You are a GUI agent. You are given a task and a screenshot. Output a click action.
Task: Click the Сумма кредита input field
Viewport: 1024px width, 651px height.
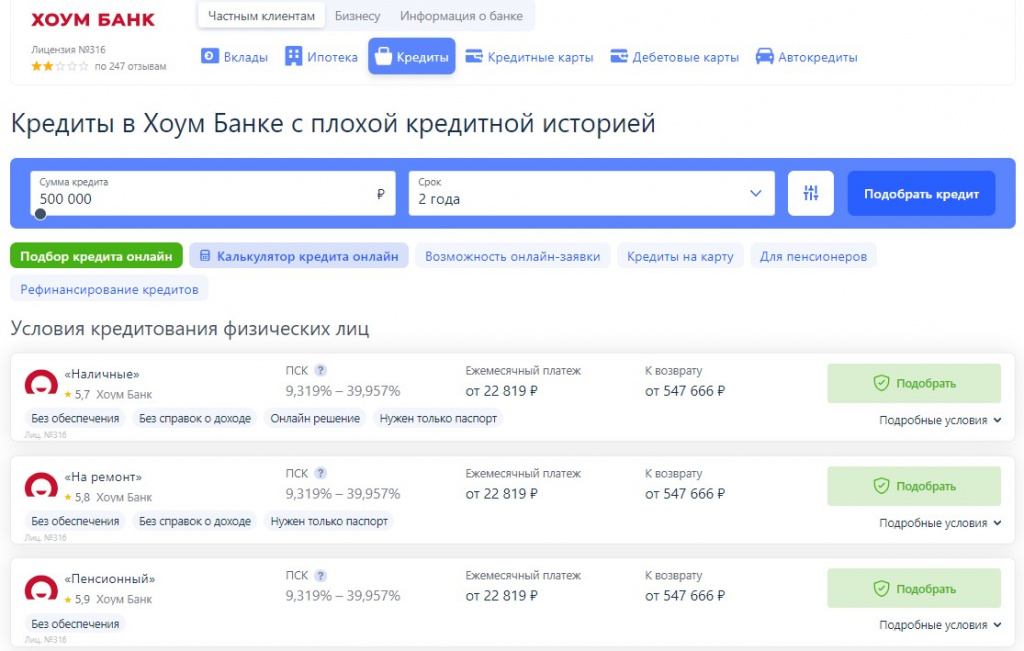tap(213, 193)
